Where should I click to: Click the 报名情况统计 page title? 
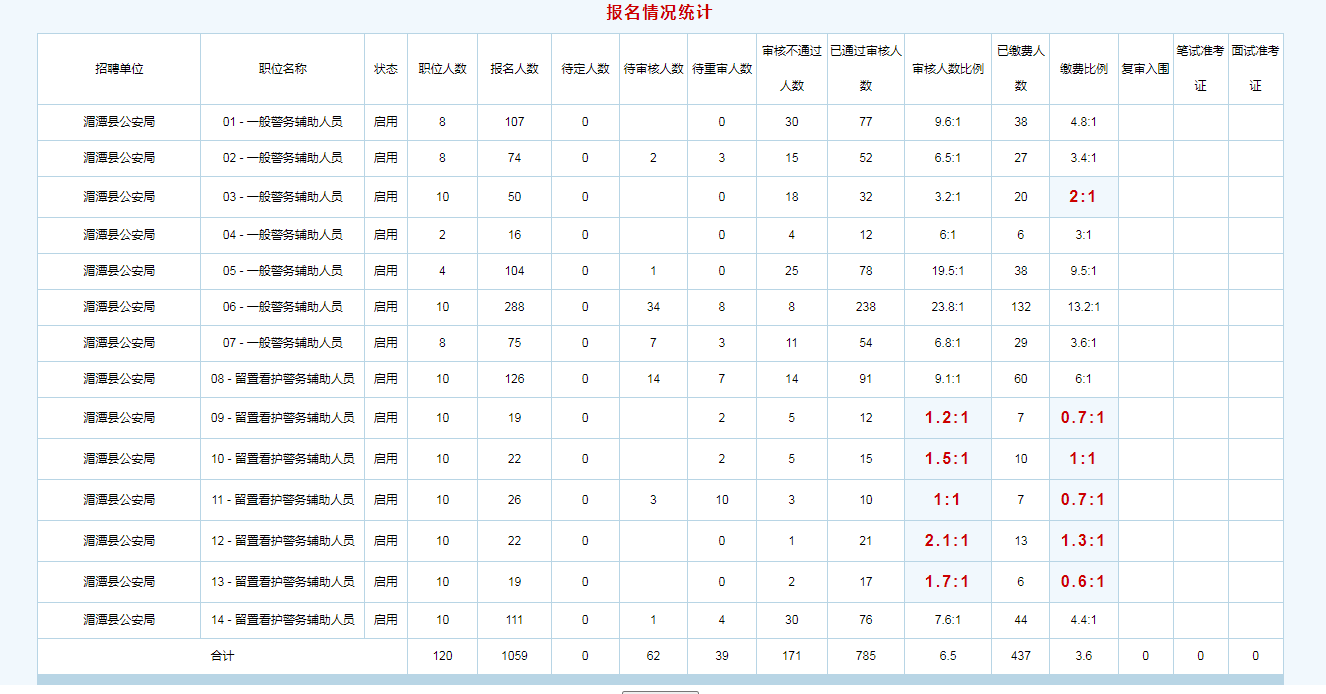tap(659, 13)
